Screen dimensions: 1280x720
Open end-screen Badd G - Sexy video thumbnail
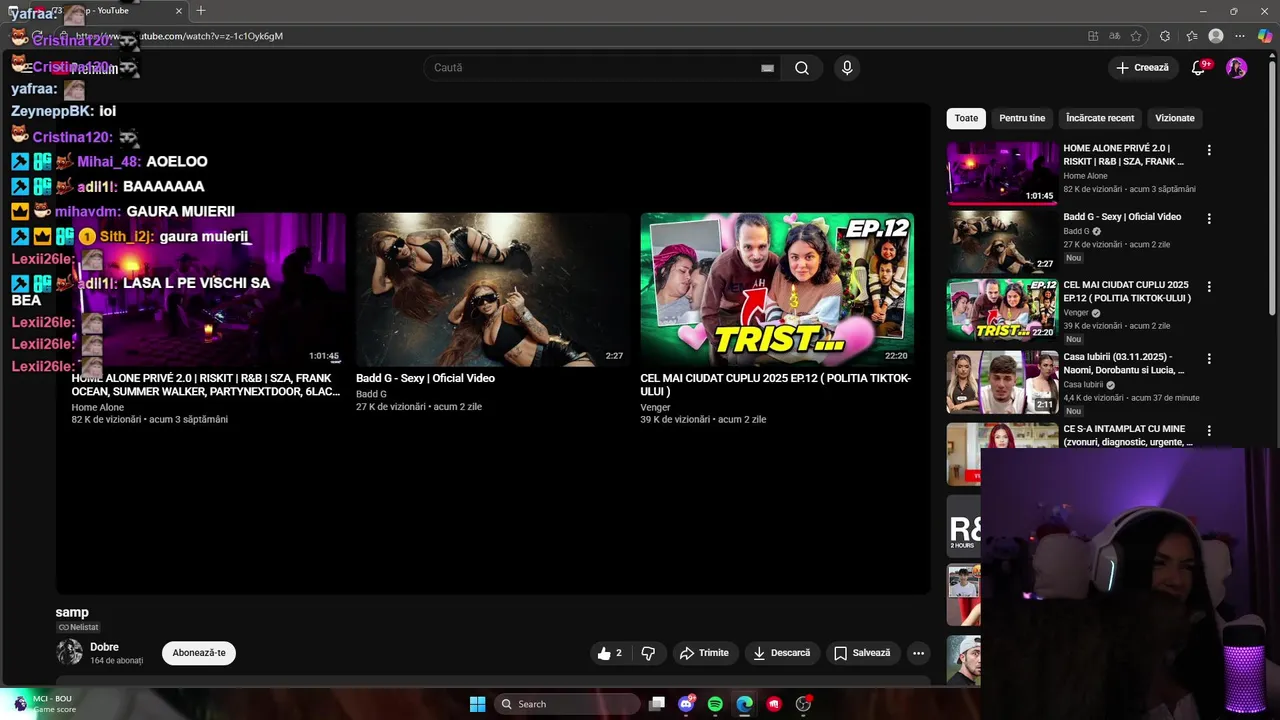pyautogui.click(x=493, y=289)
